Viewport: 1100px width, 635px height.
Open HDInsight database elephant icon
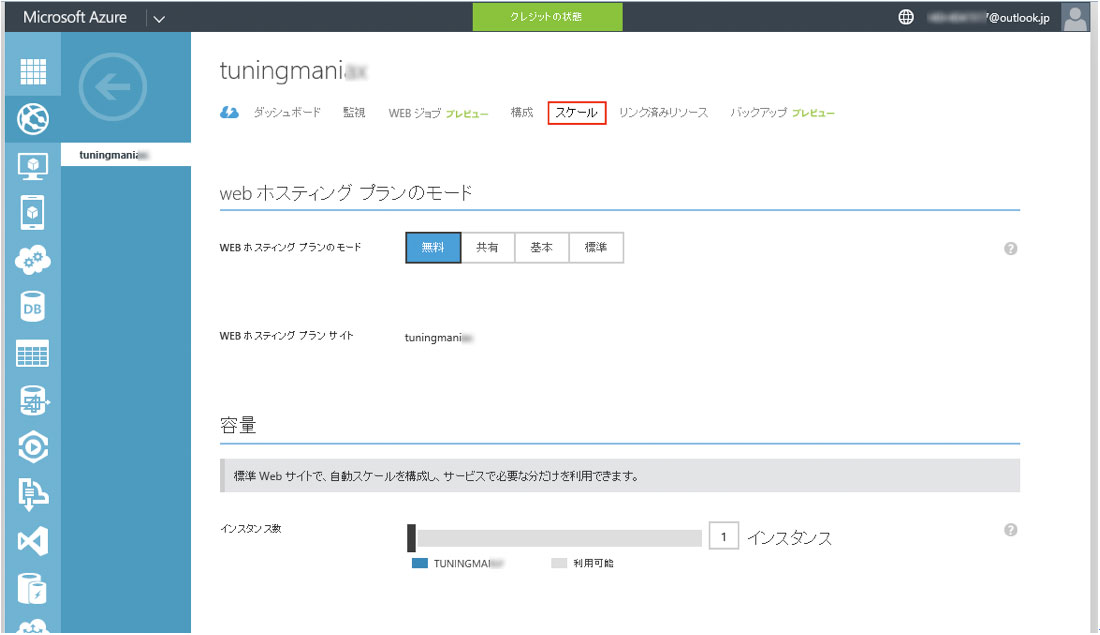point(33,401)
